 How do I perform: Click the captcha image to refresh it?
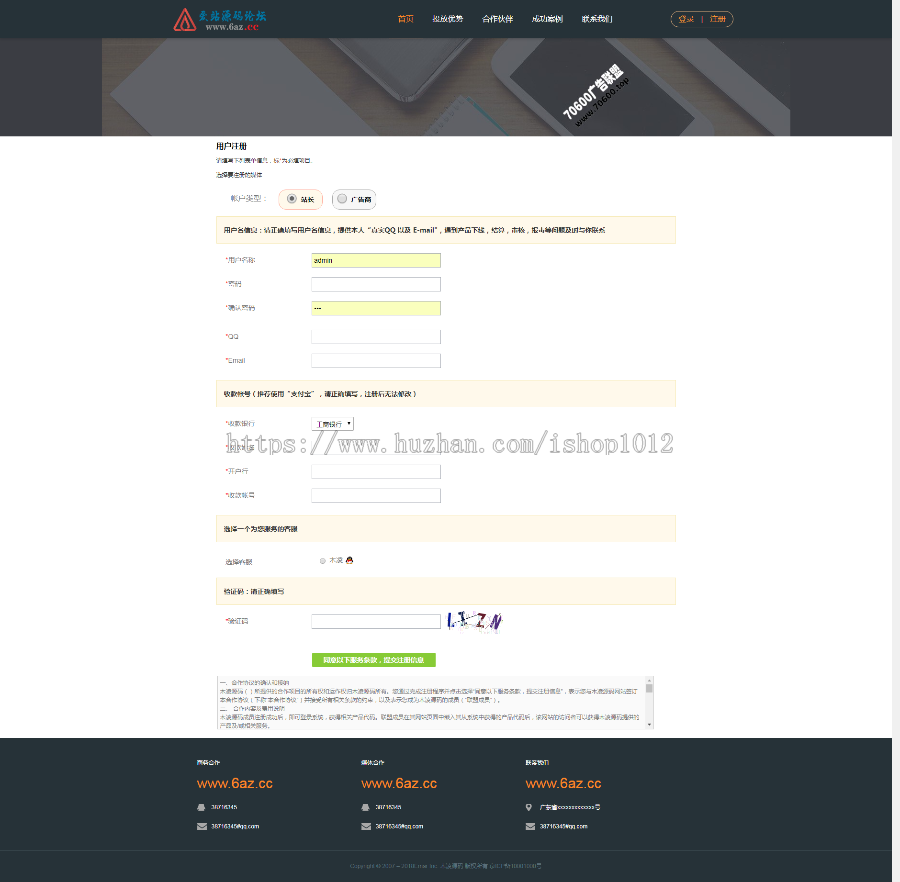pos(475,621)
